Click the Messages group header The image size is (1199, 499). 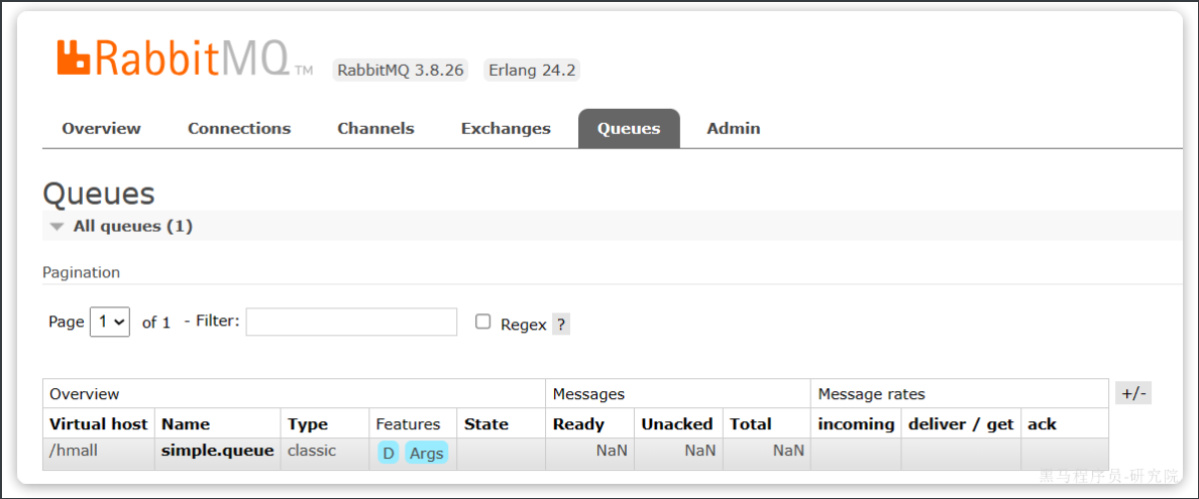click(x=589, y=394)
